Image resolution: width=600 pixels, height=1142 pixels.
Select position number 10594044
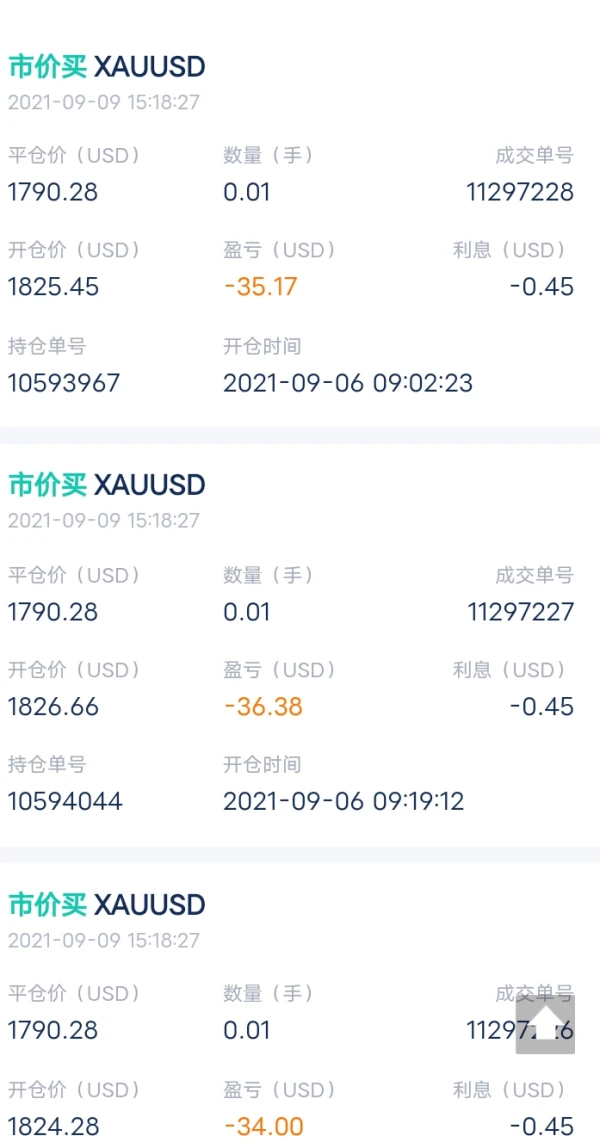65,801
